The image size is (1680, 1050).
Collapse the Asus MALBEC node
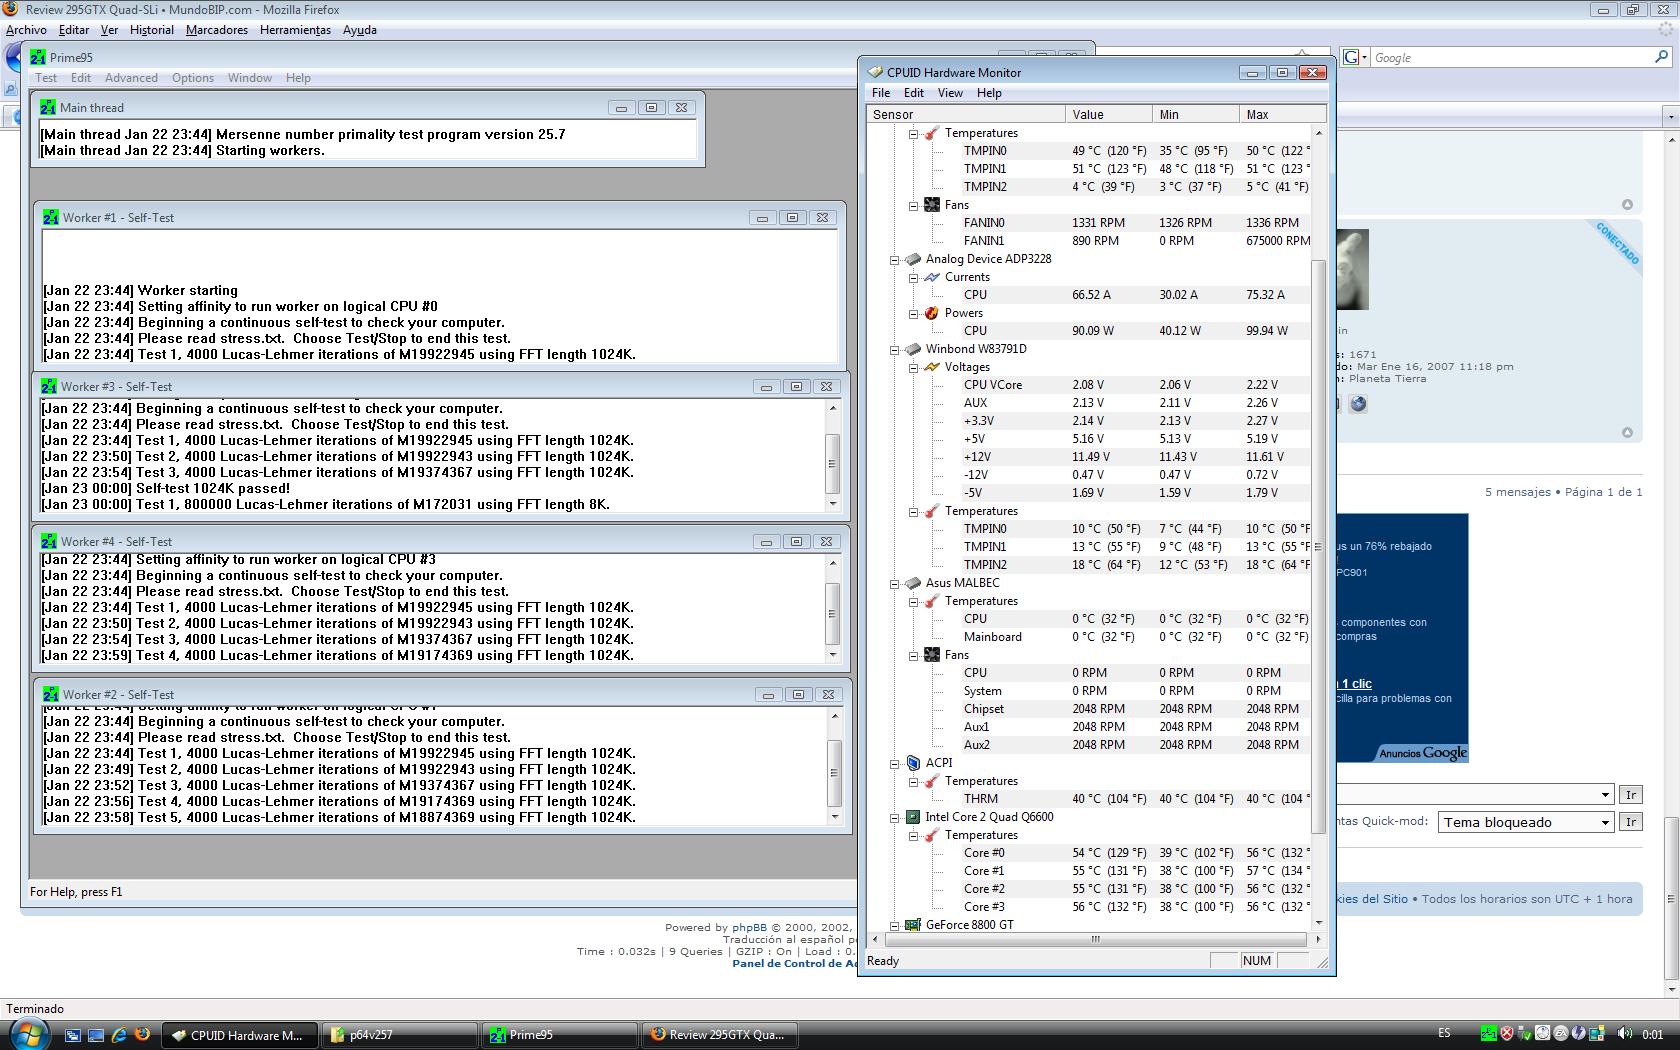[895, 583]
